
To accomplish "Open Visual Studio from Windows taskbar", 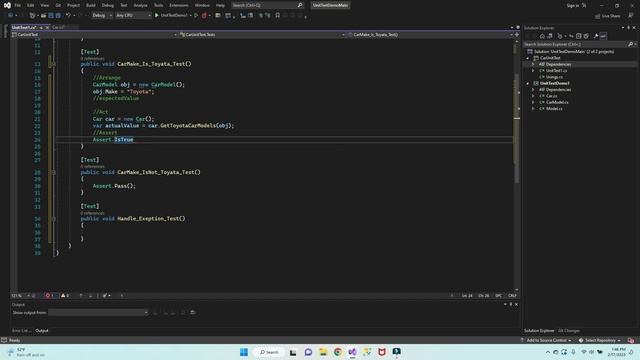I will tap(352, 352).
